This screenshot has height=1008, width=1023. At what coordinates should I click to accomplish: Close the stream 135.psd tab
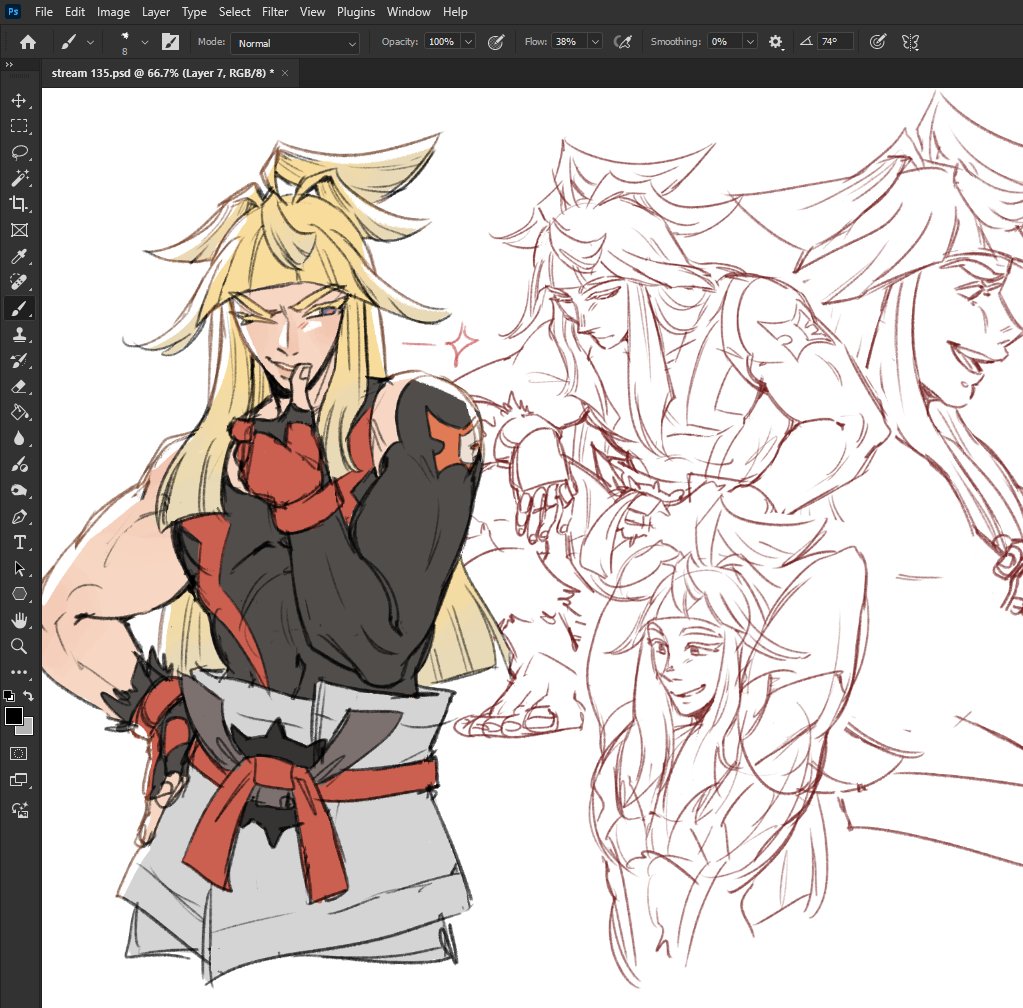pos(285,73)
